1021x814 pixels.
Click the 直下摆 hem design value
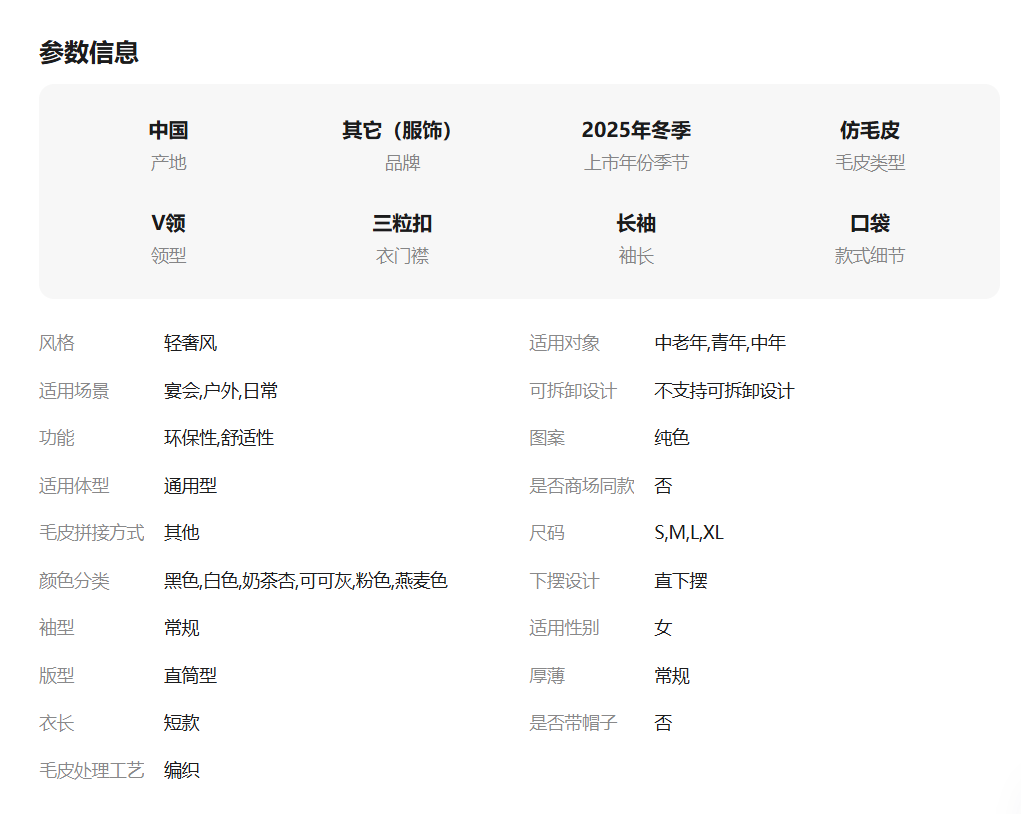[680, 581]
